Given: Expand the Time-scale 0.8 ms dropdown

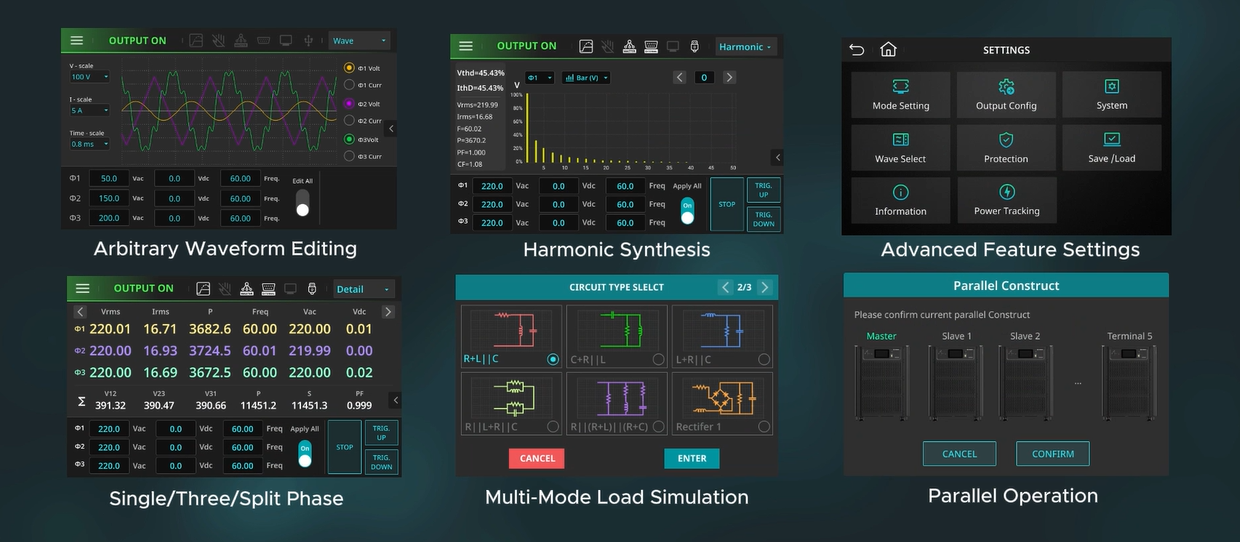Looking at the screenshot, I should tap(90, 144).
